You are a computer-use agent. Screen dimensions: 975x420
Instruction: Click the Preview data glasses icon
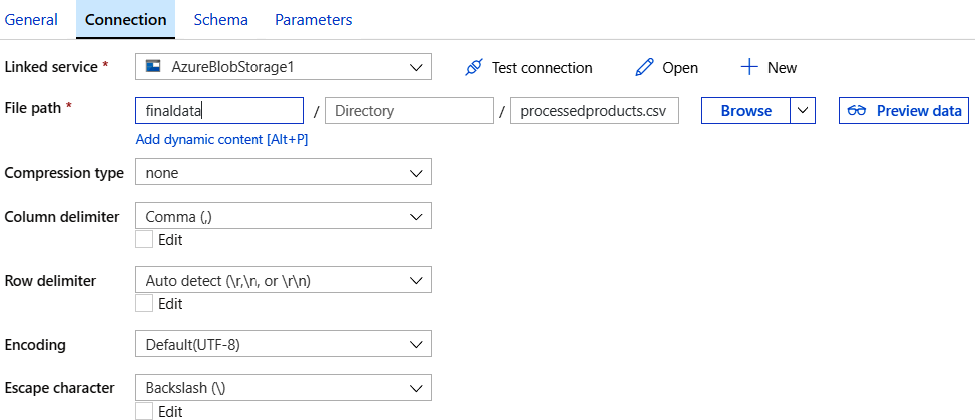(857, 110)
